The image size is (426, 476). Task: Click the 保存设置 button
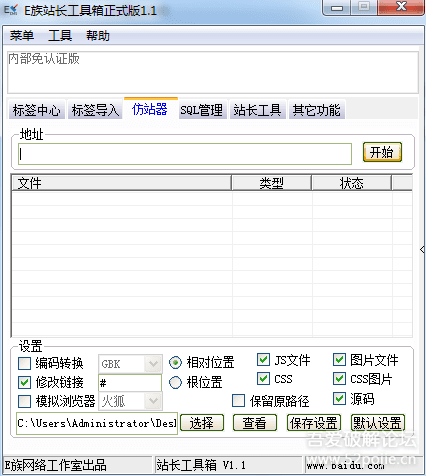tap(314, 423)
